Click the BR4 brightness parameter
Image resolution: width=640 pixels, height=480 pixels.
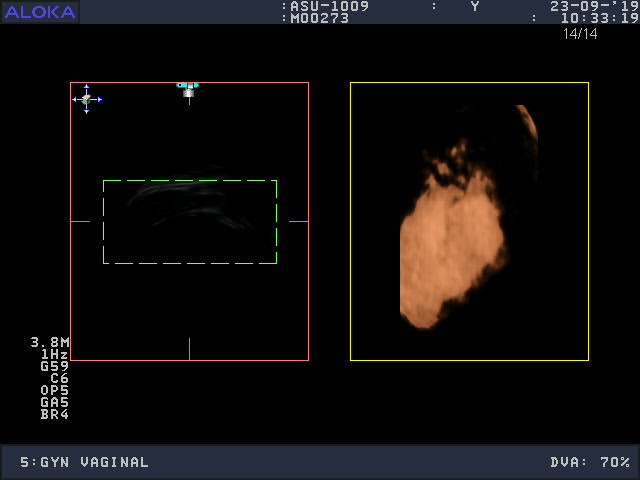pyautogui.click(x=54, y=414)
